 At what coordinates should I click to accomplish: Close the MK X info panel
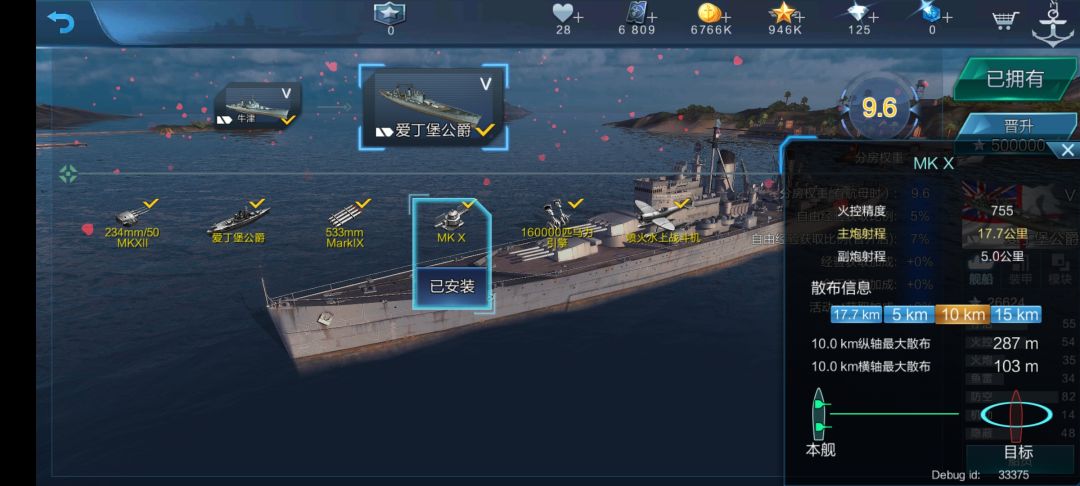(1068, 150)
